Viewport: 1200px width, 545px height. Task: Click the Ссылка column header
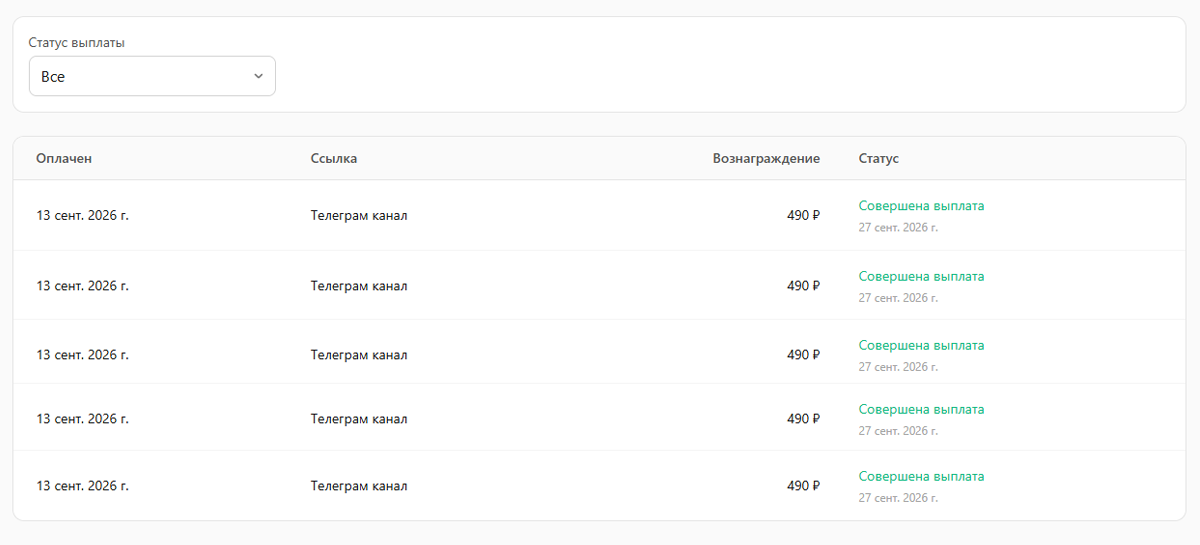point(334,158)
